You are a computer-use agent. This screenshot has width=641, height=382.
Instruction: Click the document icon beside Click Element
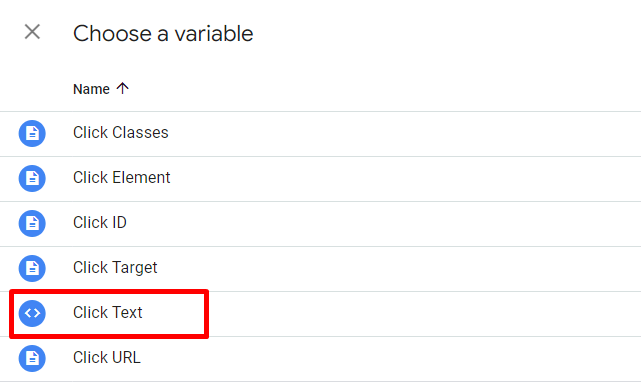32,178
